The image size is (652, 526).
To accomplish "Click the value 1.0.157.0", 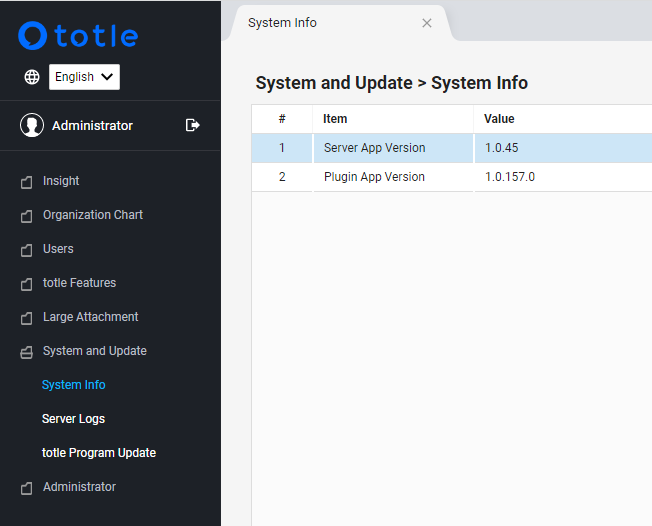I will 510,177.
